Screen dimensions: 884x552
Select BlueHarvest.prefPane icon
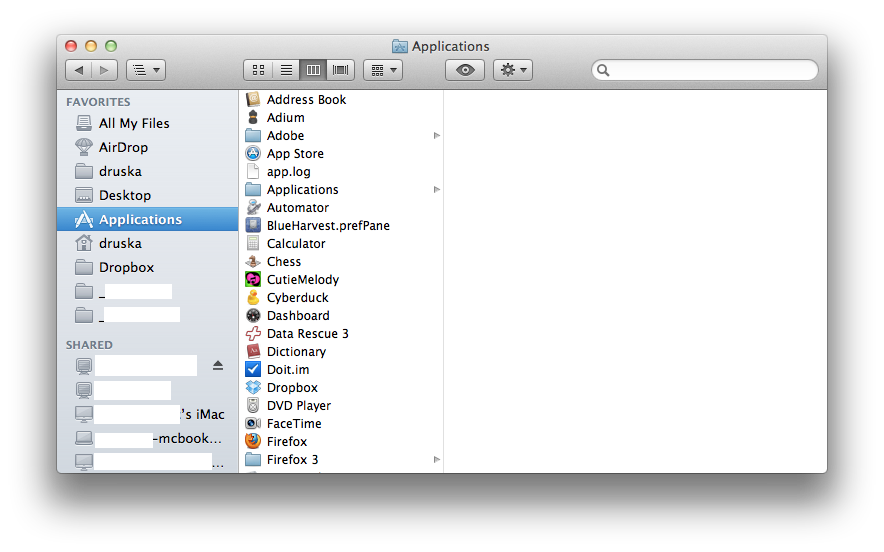point(253,226)
